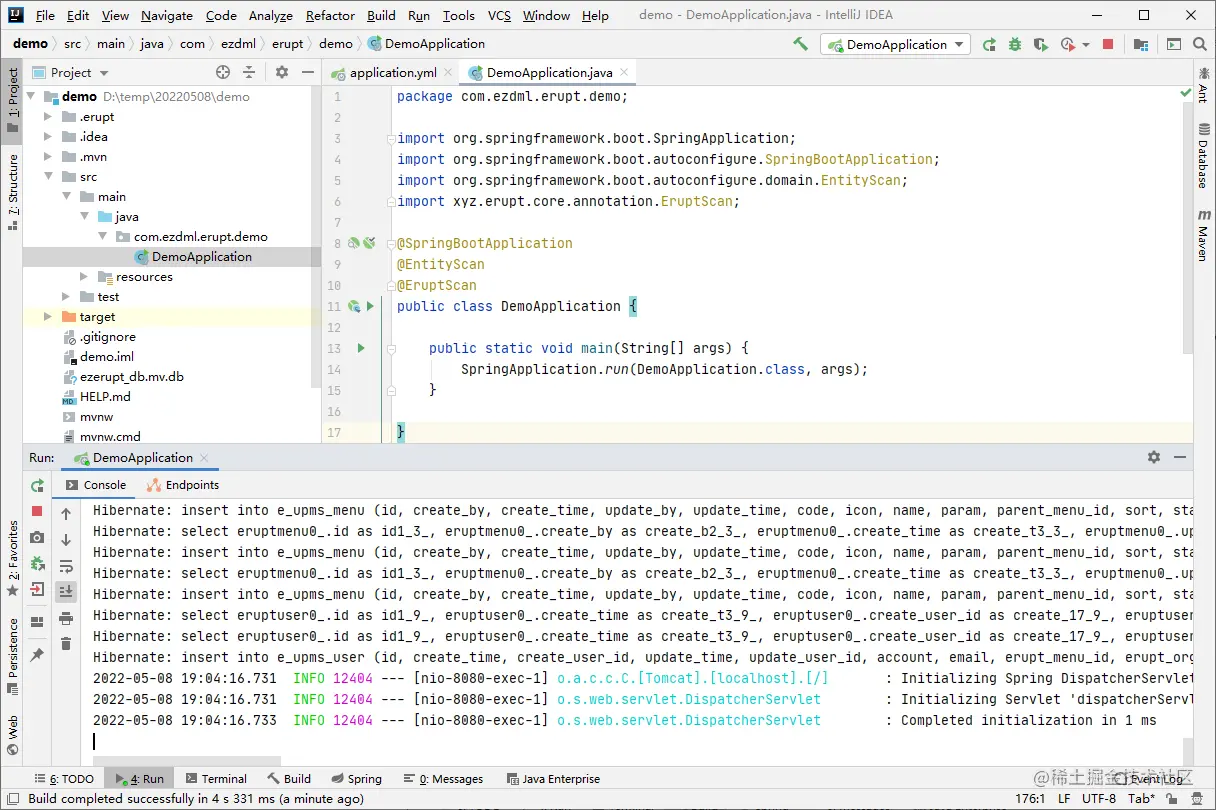Click the Build tool window button

point(289,779)
